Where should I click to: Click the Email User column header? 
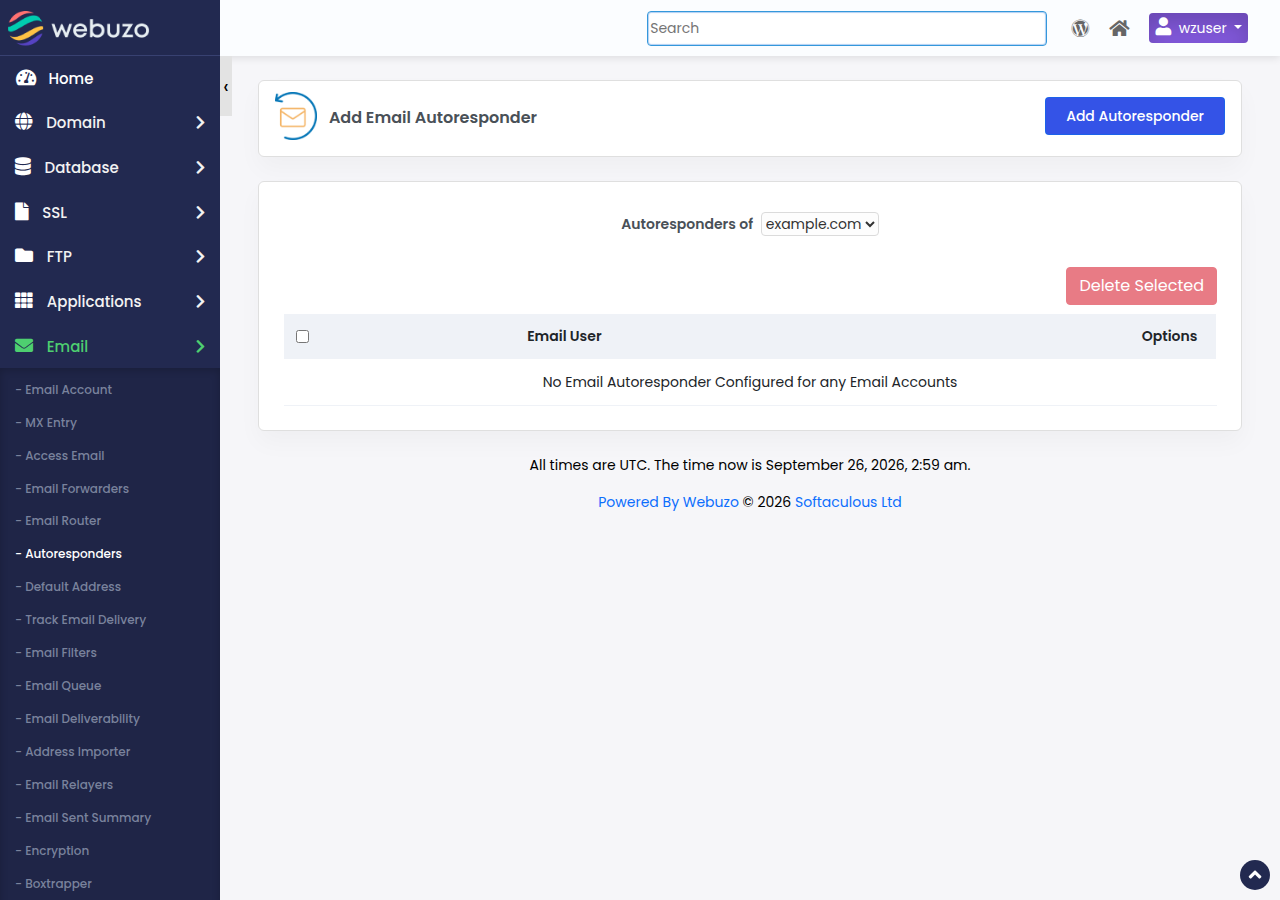pos(564,336)
